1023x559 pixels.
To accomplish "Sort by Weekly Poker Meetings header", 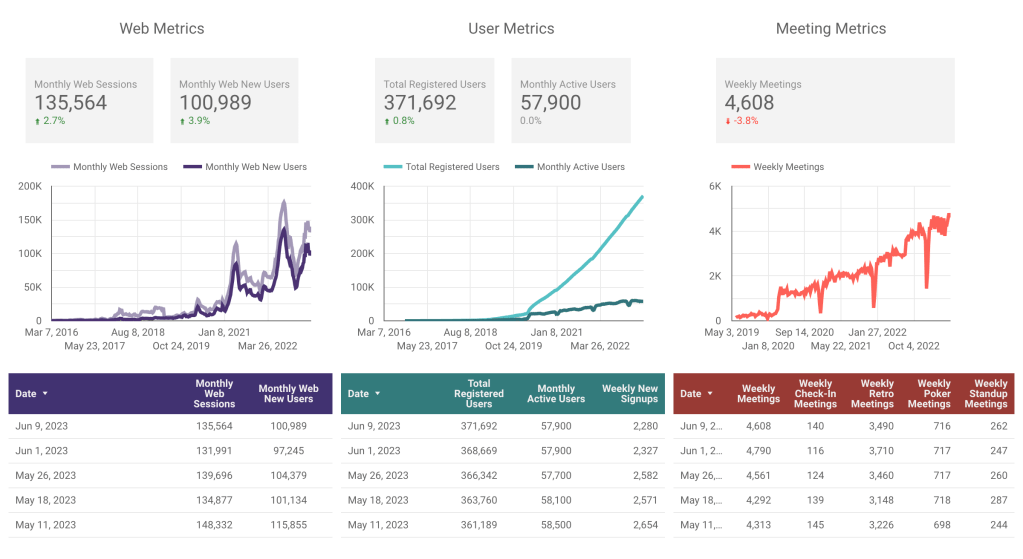I will (929, 394).
